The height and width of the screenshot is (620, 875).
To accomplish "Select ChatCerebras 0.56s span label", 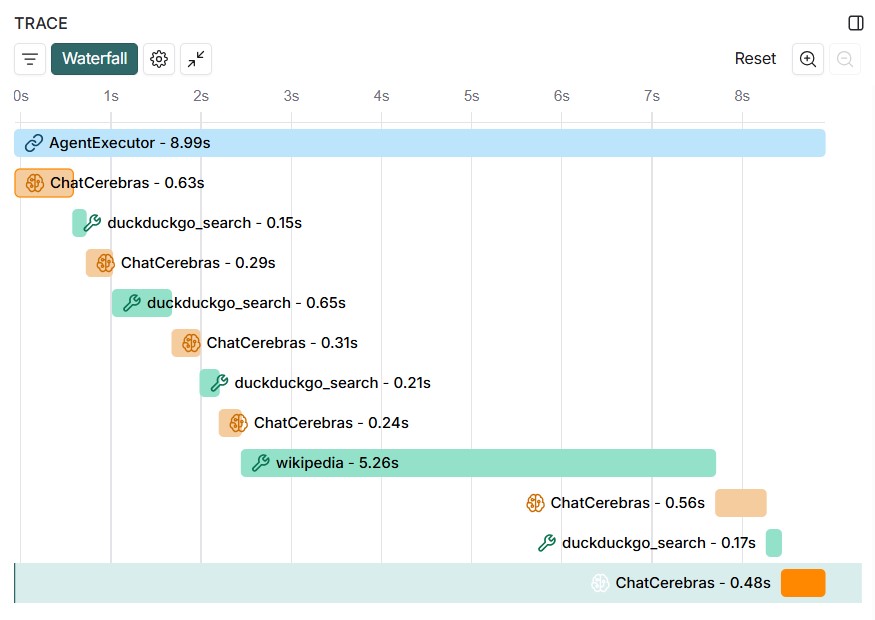I will [x=627, y=503].
